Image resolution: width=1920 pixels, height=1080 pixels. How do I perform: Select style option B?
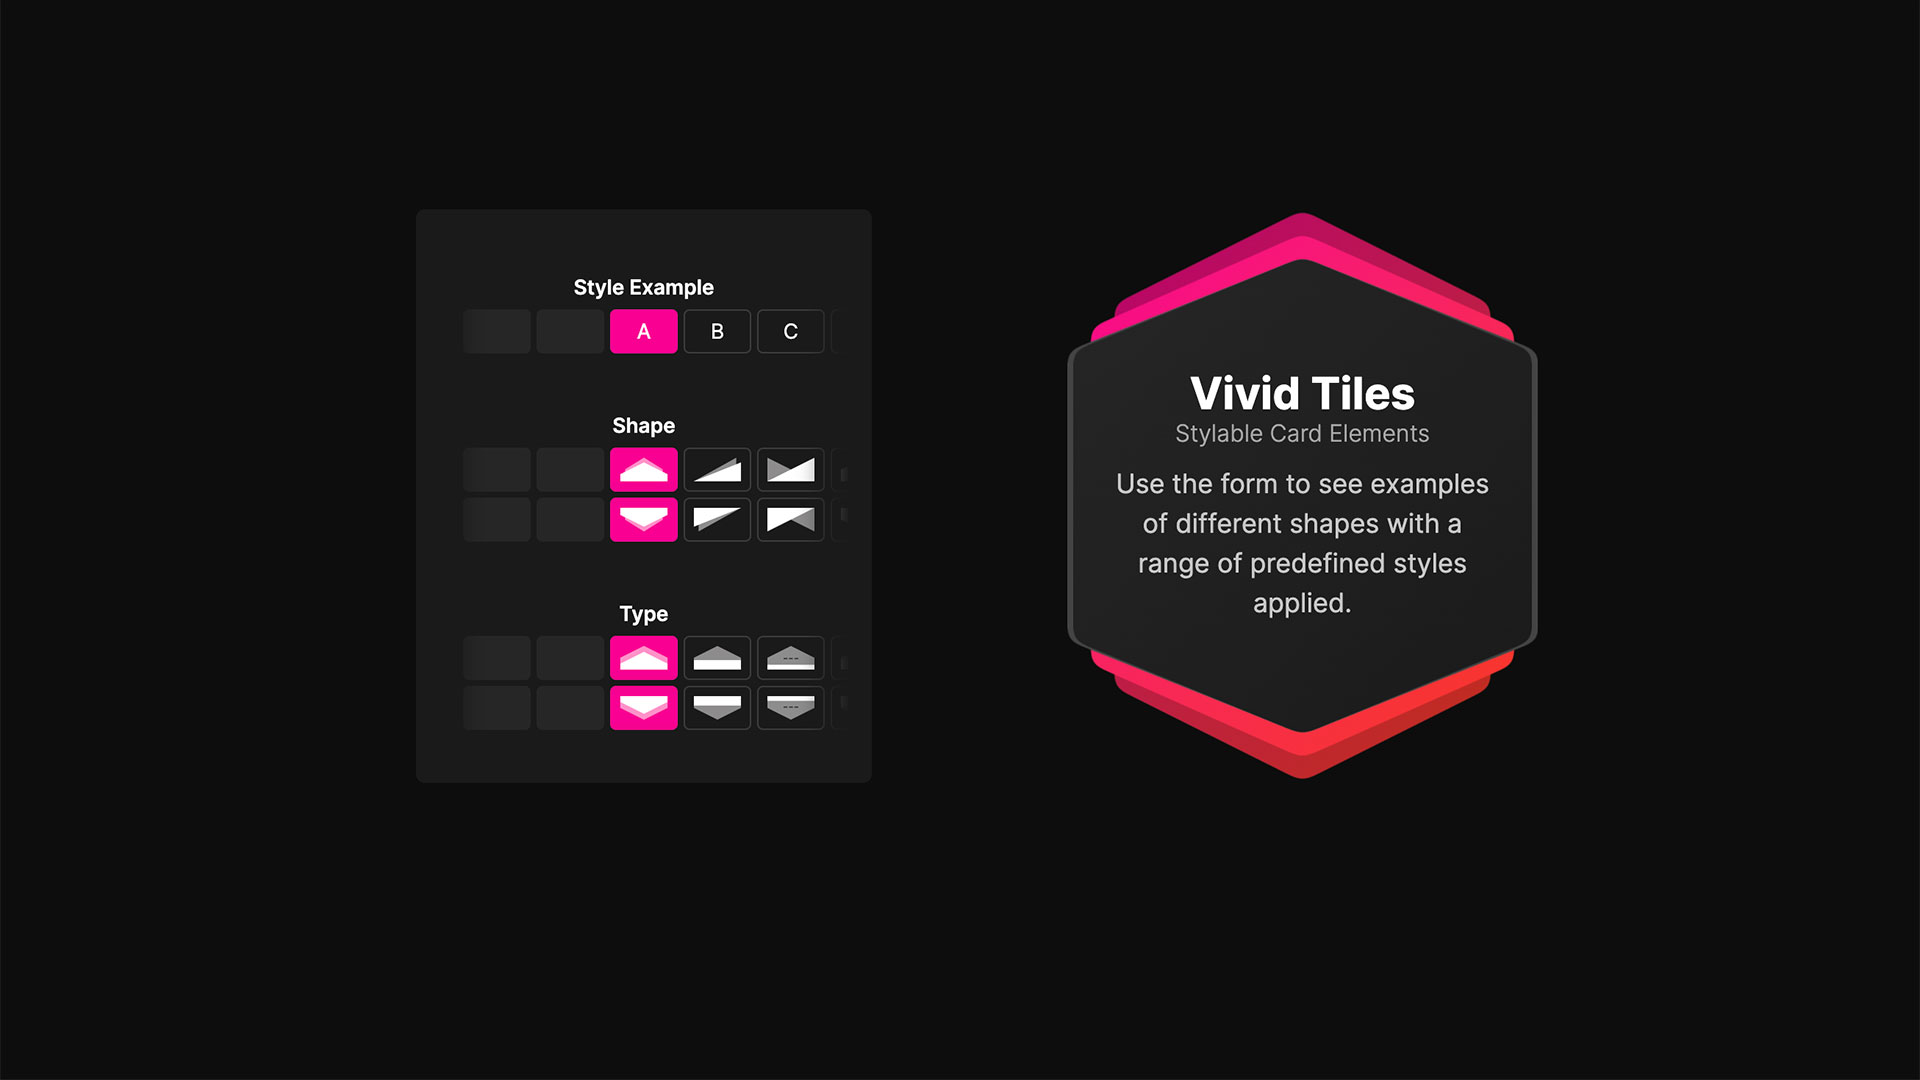coord(715,331)
